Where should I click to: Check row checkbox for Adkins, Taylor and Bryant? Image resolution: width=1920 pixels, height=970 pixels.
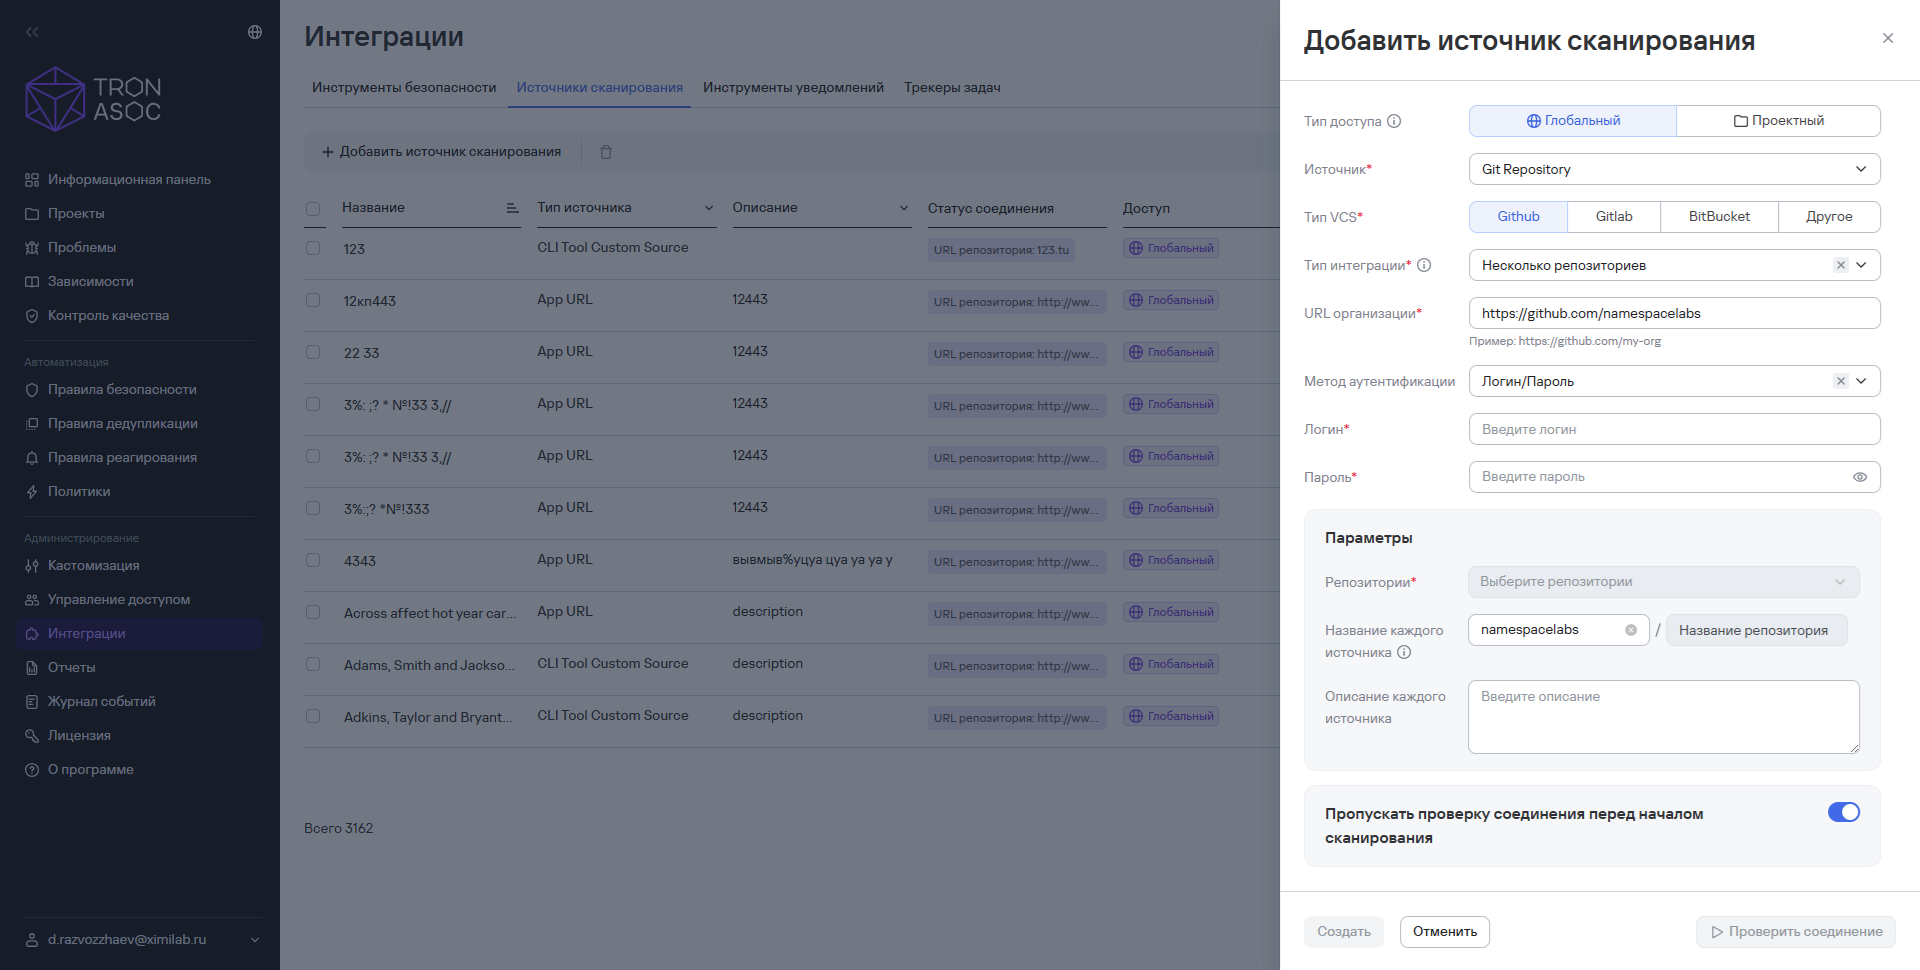(x=313, y=716)
